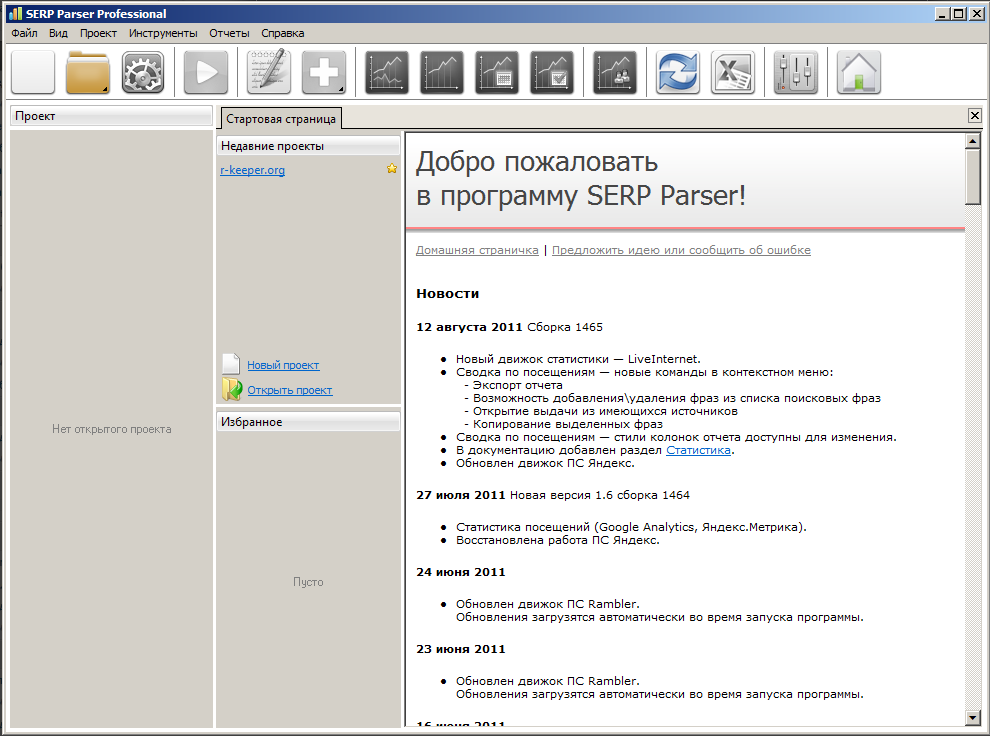Click the plus add toolbar icon
The width and height of the screenshot is (990, 736).
(324, 73)
